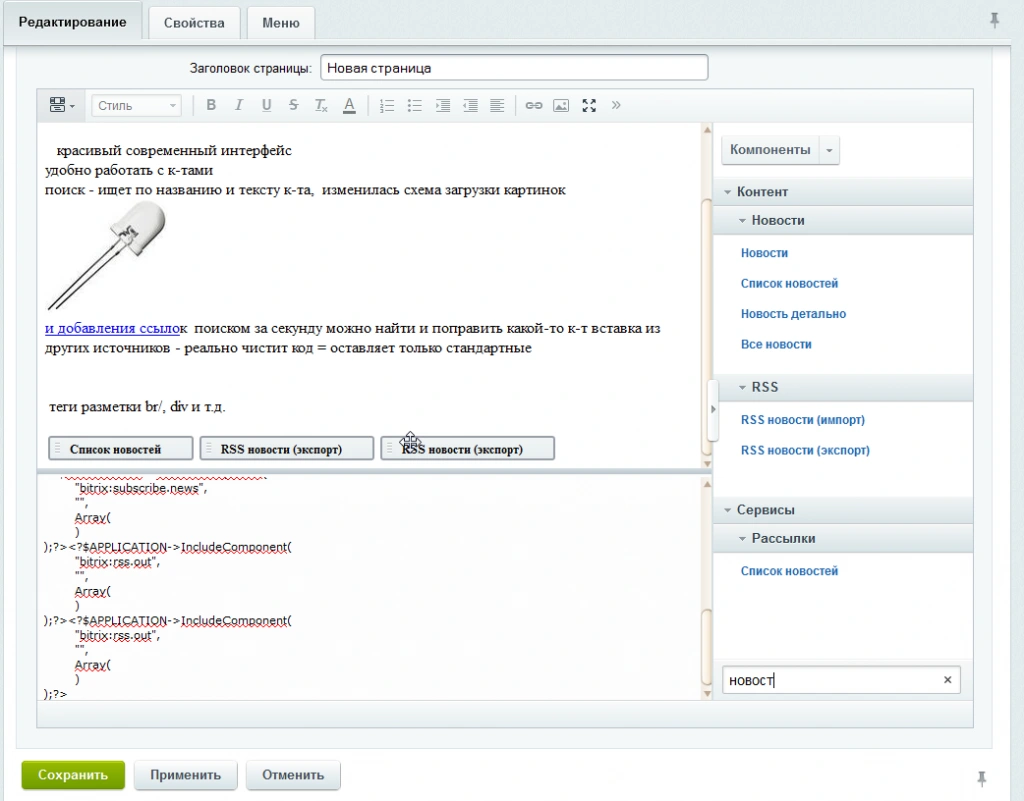Click the insert link icon
The width and height of the screenshot is (1024, 801).
[x=534, y=105]
